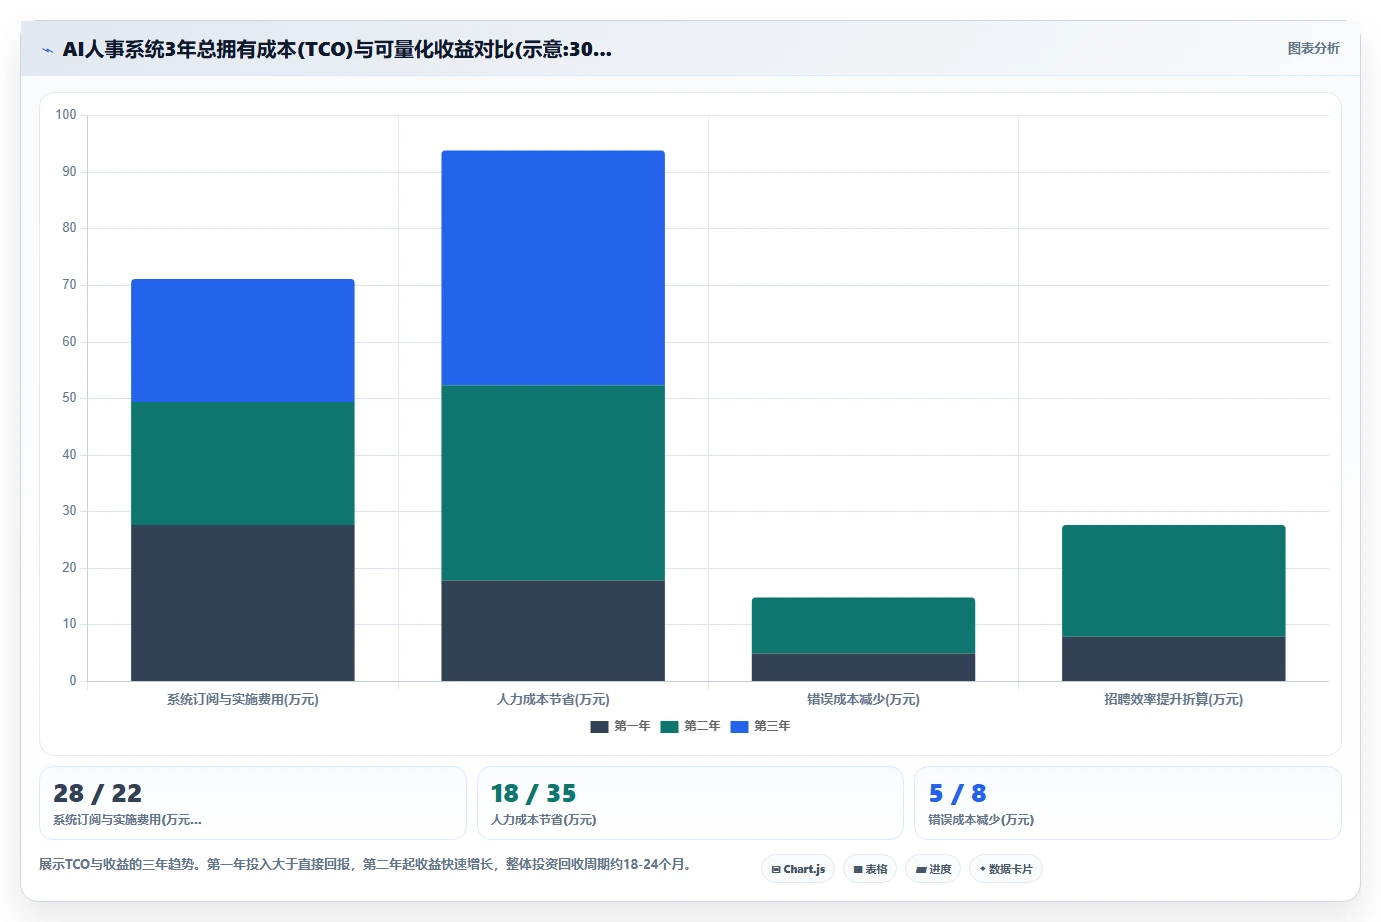Click the y-axis value 50
The image size is (1381, 922).
click(x=69, y=398)
